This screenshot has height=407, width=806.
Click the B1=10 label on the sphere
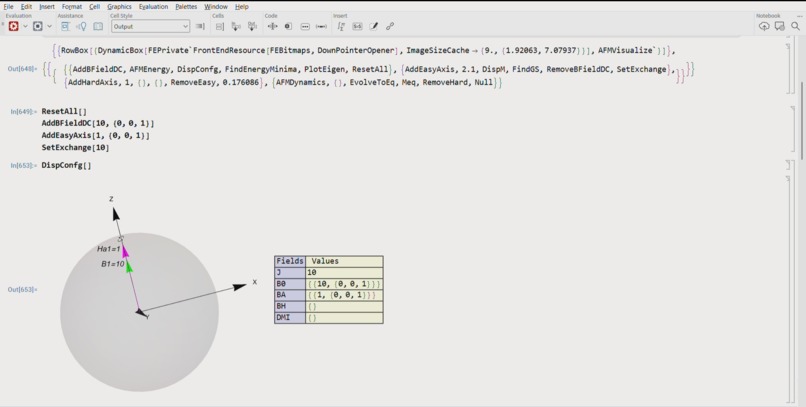tap(113, 264)
